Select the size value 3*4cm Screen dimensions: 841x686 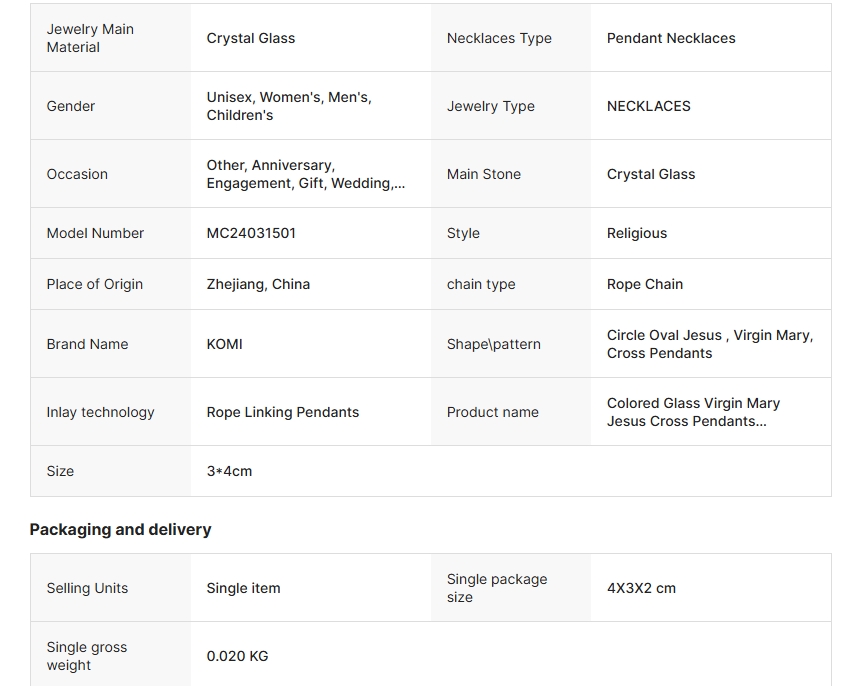pos(229,471)
